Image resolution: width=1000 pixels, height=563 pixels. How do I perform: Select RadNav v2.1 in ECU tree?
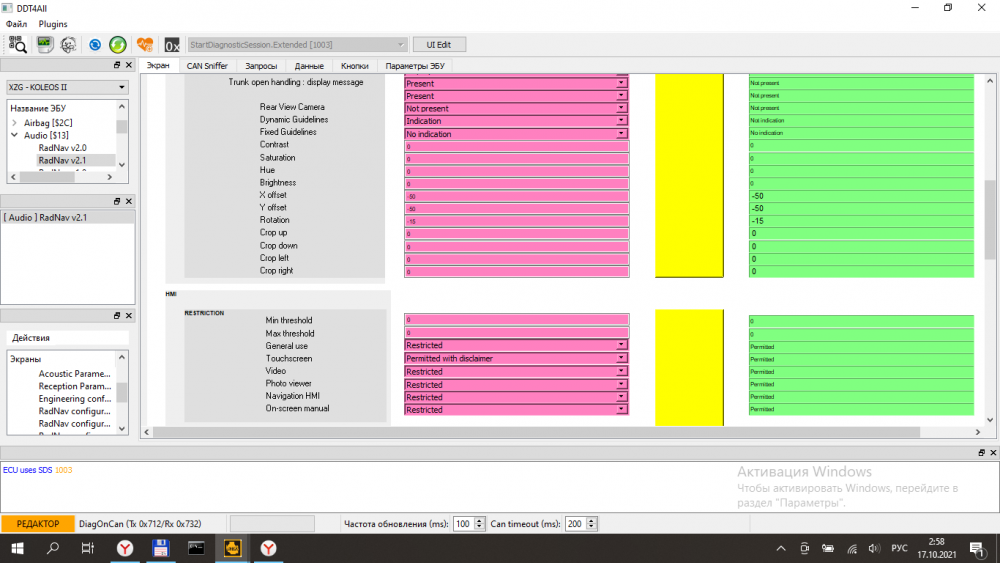coord(62,160)
